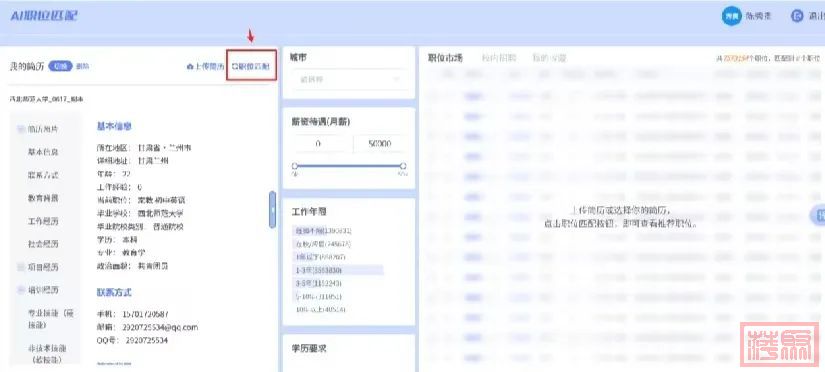The width and height of the screenshot is (825, 372).
Task: Click the upload icon beside 上传简历
Action: tap(190, 67)
